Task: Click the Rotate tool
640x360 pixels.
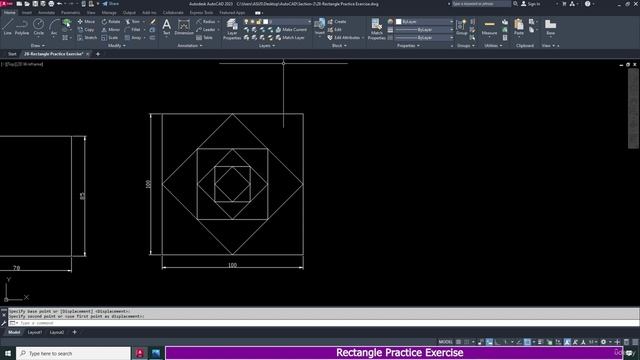Action: click(x=111, y=22)
